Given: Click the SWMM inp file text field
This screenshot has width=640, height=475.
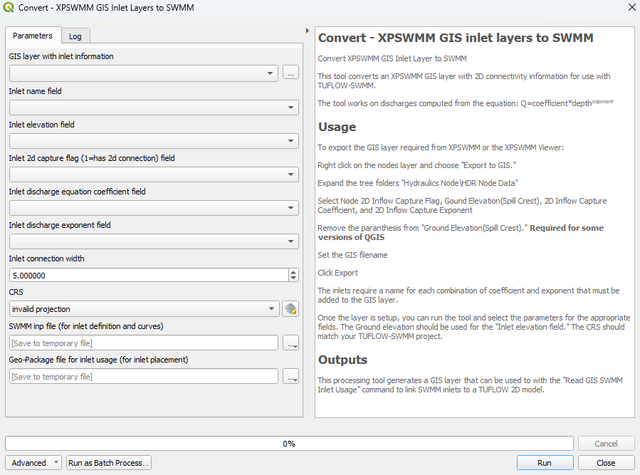Looking at the screenshot, I should coord(142,343).
